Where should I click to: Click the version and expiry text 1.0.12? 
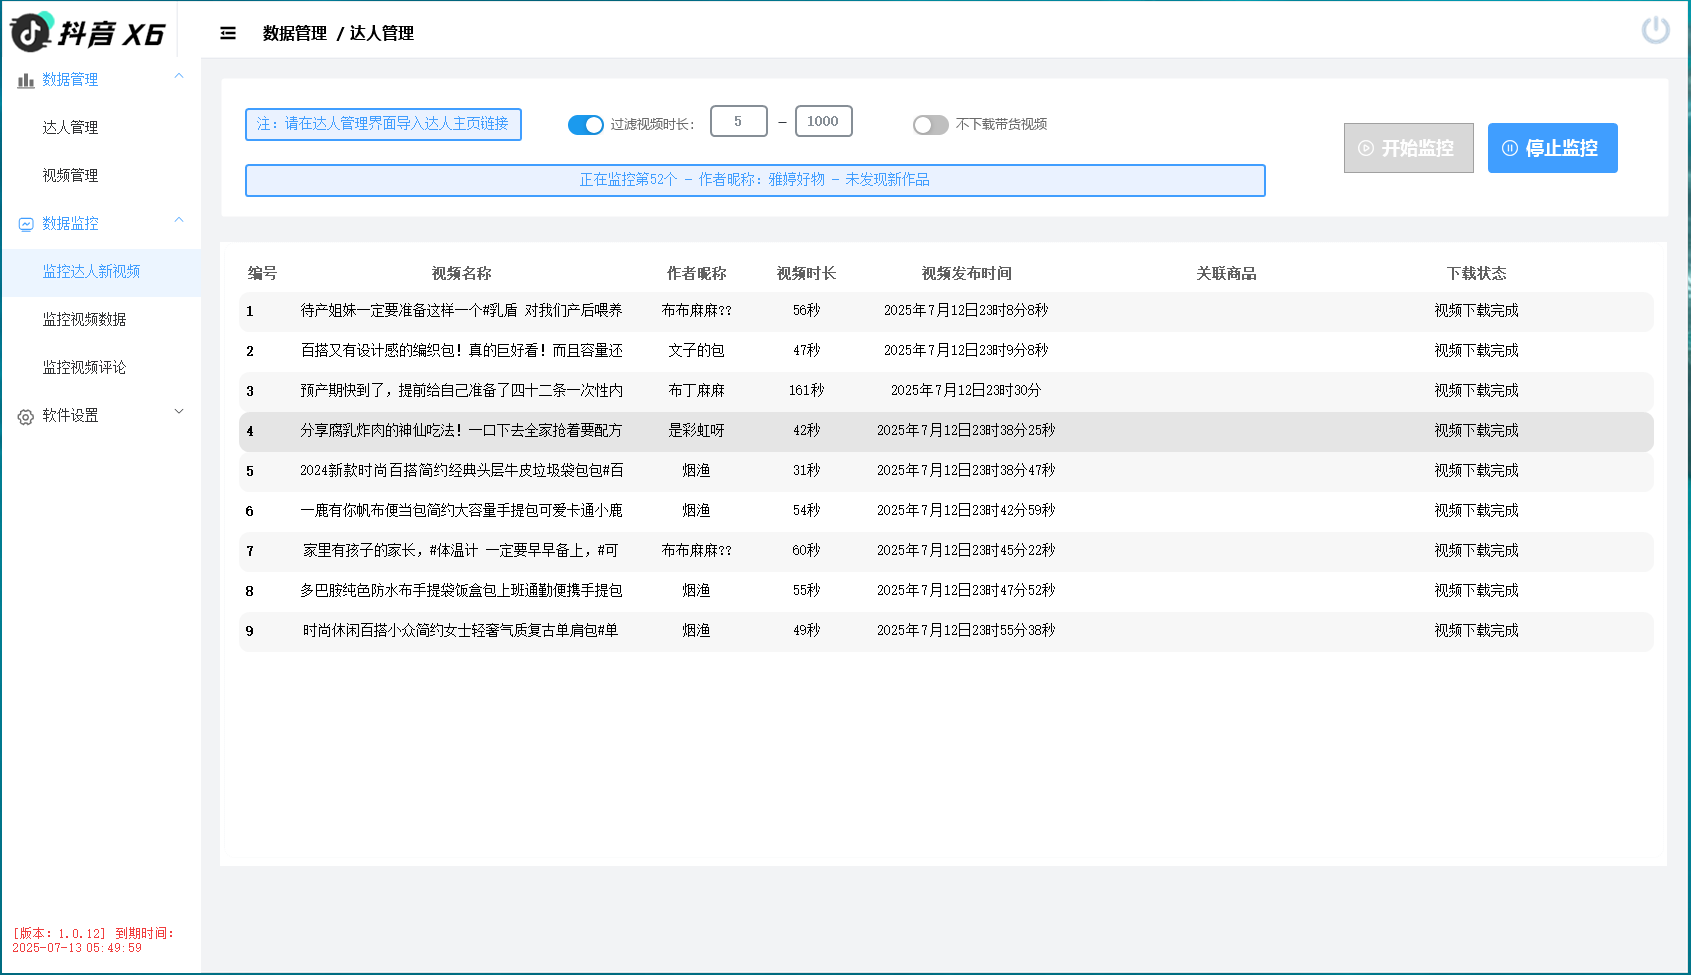pyautogui.click(x=93, y=941)
